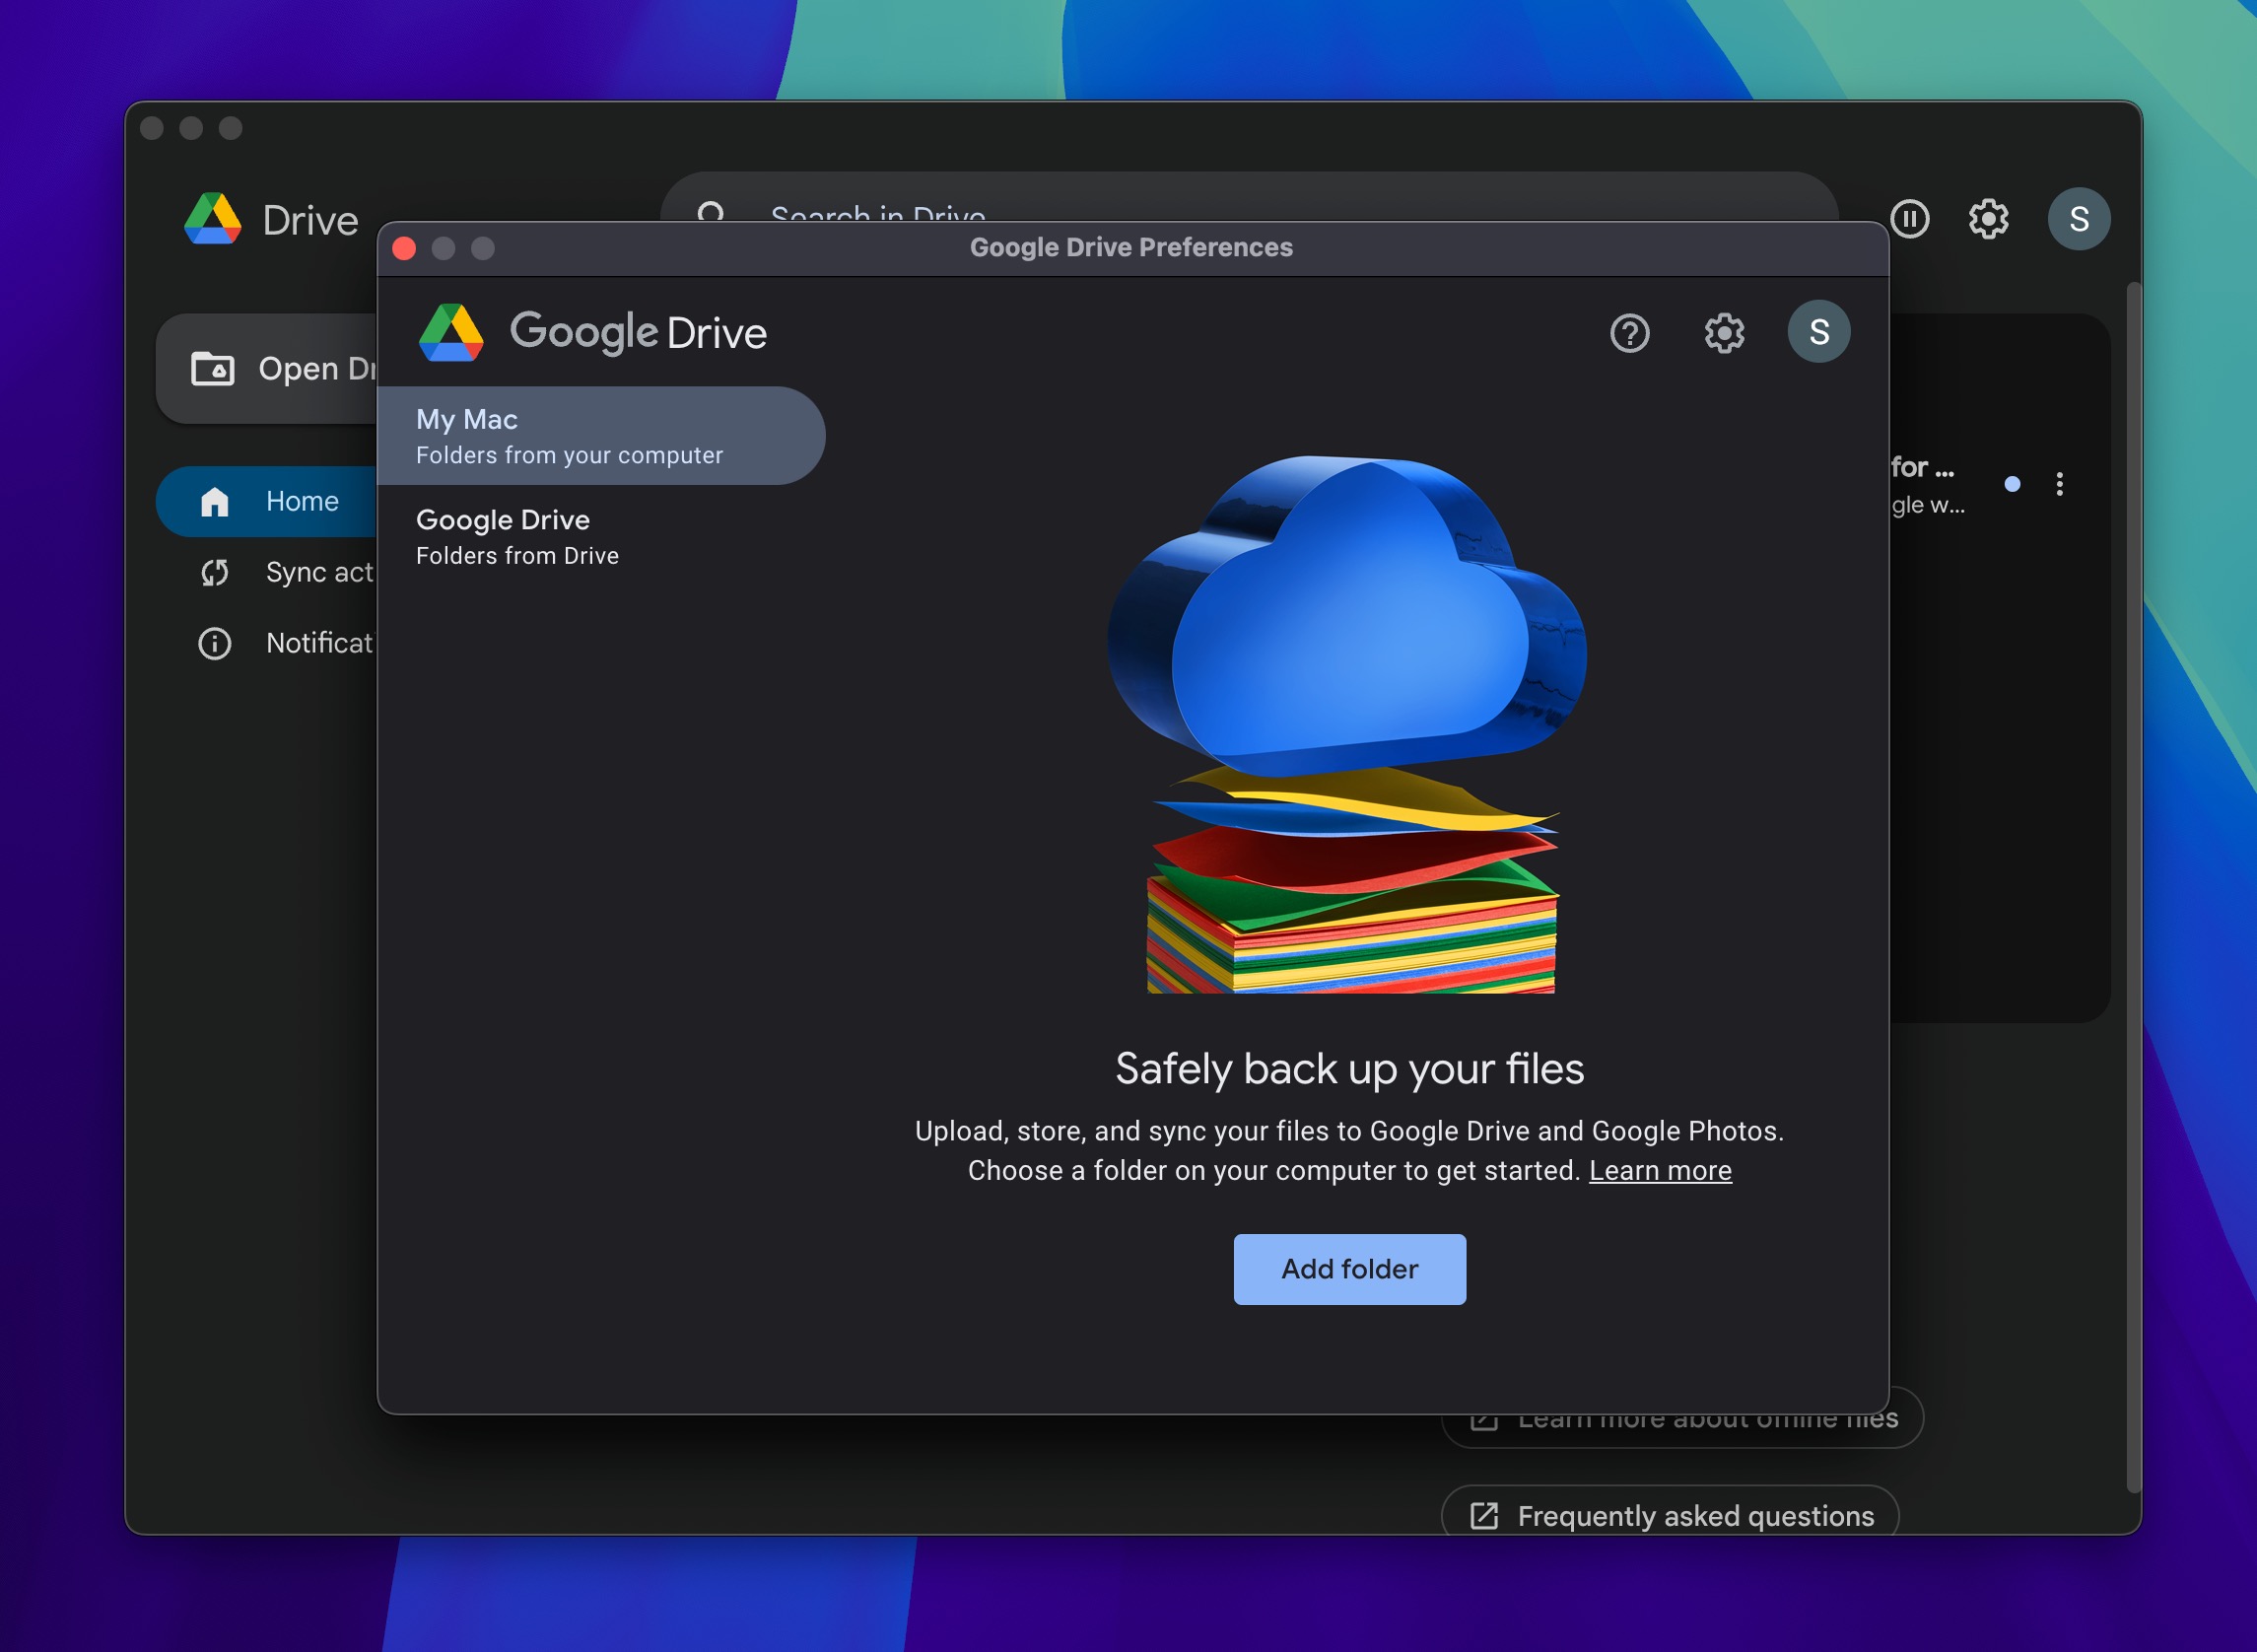Click the profile avatar in the main window
The height and width of the screenshot is (1652, 2257).
click(x=2079, y=219)
